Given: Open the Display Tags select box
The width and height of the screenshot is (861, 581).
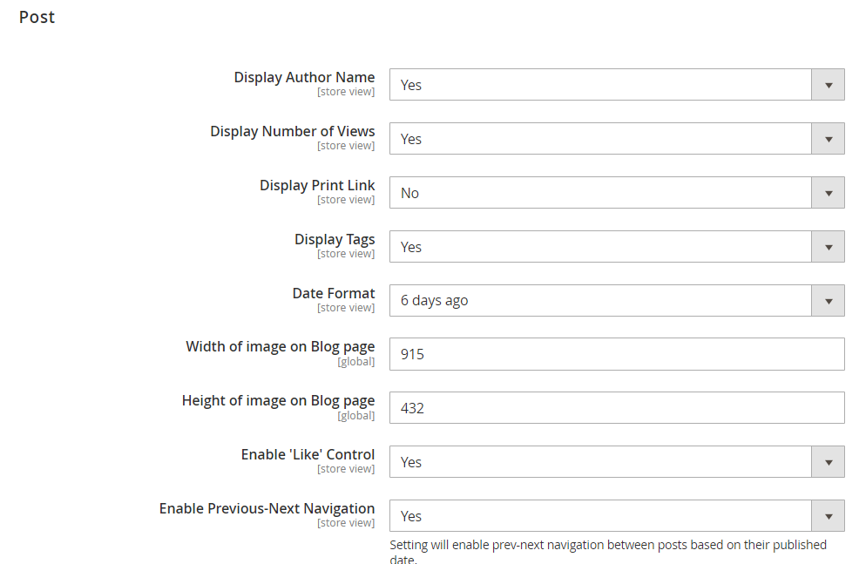Looking at the screenshot, I should point(600,247).
